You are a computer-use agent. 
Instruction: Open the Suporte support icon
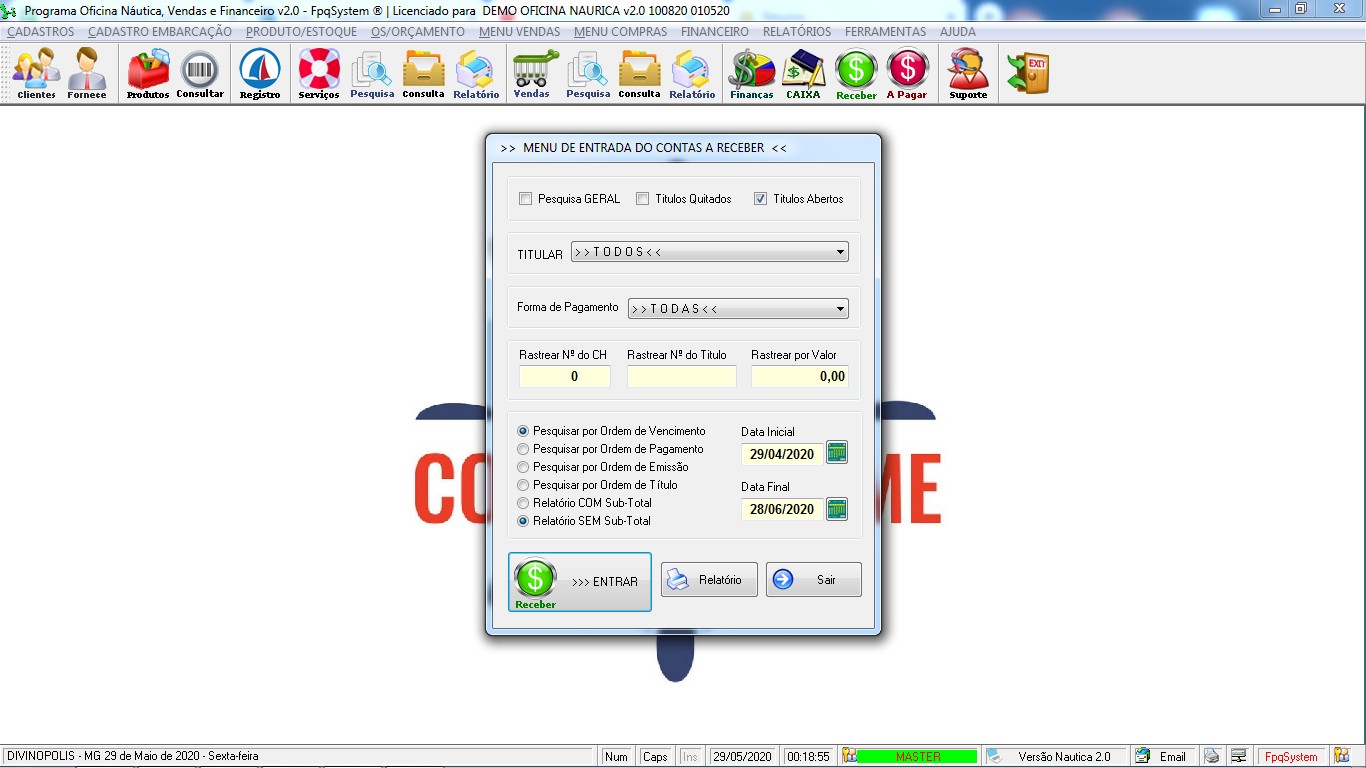pos(968,74)
